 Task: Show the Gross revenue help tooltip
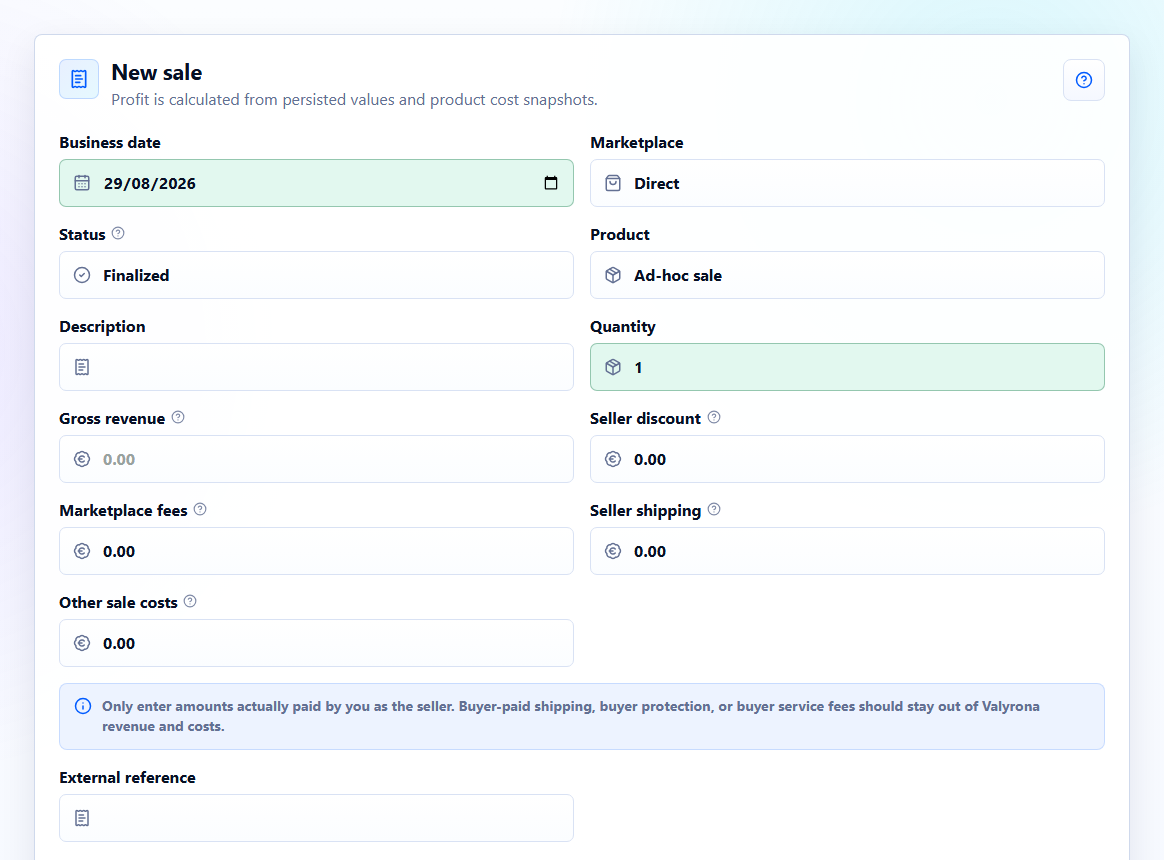coord(178,417)
